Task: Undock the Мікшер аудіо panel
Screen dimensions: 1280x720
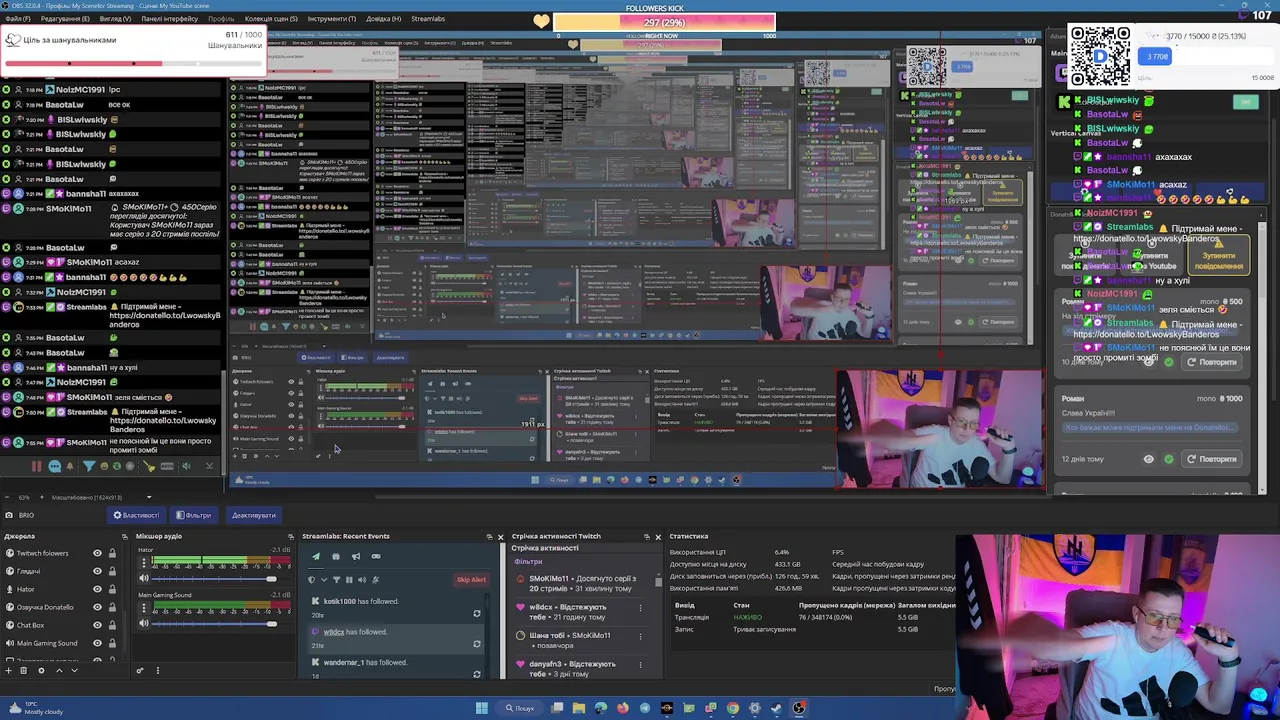Action: click(291, 536)
